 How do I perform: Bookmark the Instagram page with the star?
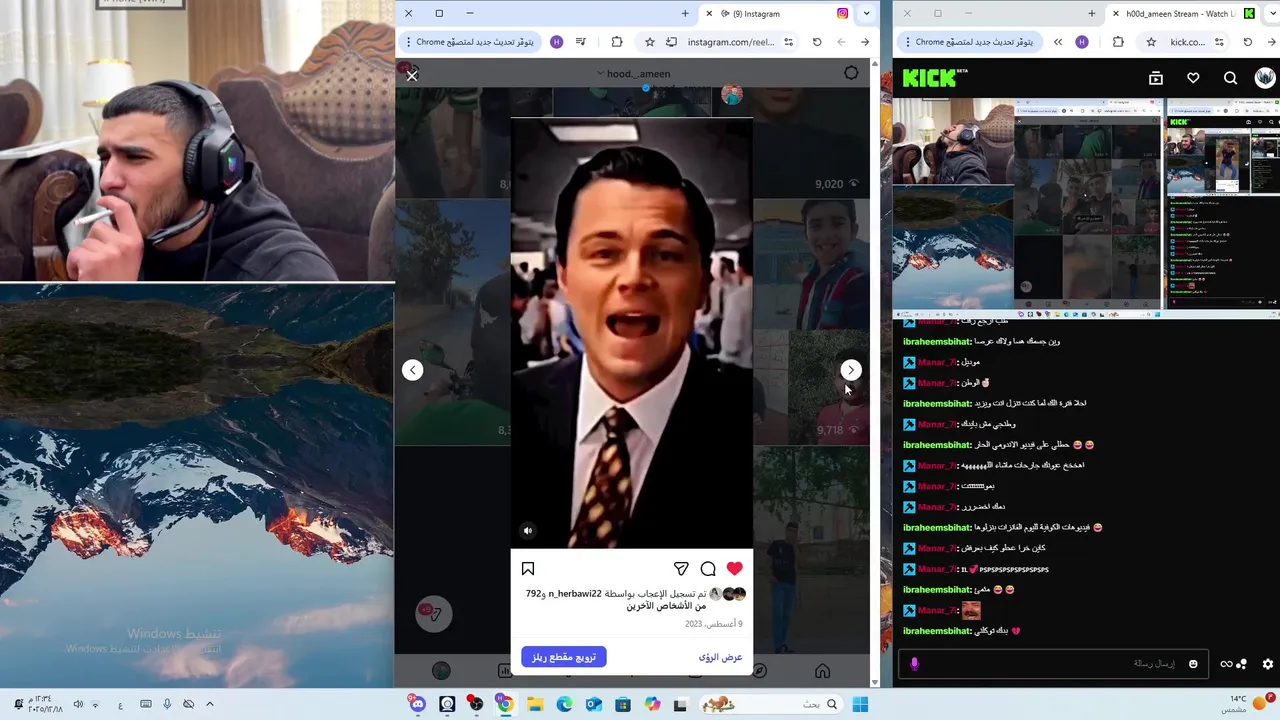(x=650, y=42)
